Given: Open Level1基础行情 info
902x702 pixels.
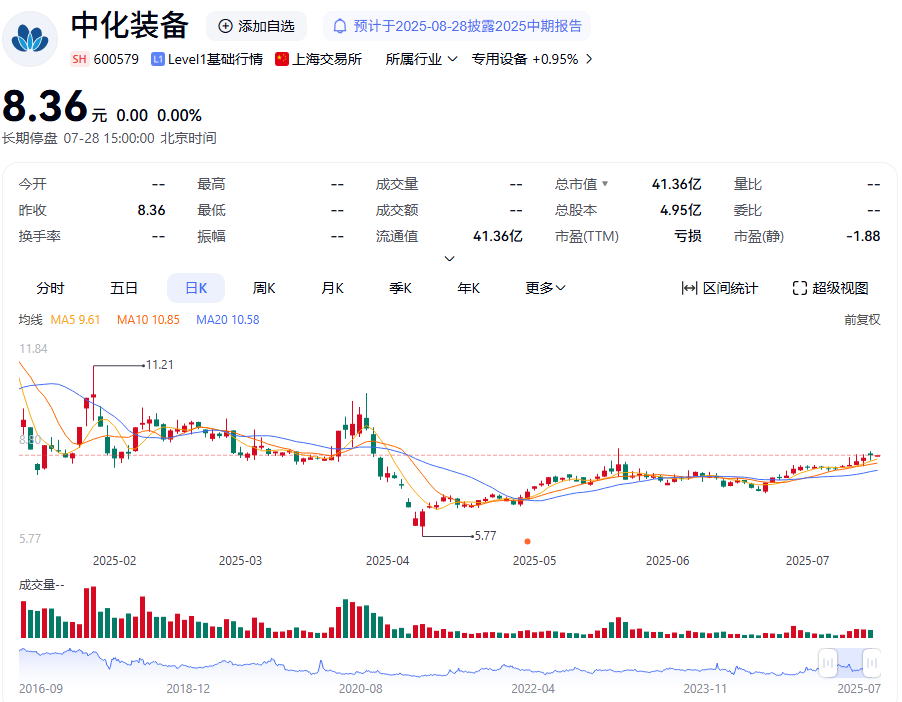Looking at the screenshot, I should coord(207,59).
